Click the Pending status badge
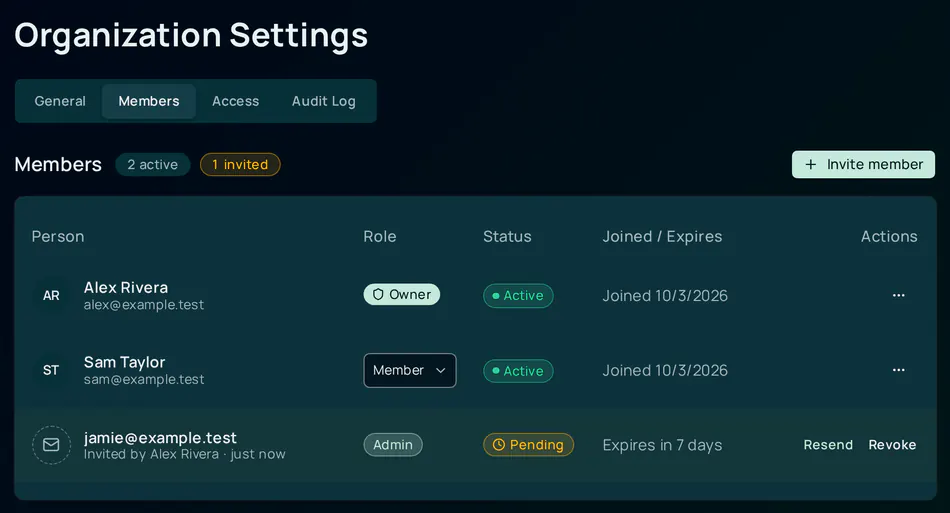Image resolution: width=950 pixels, height=513 pixels. coord(528,445)
